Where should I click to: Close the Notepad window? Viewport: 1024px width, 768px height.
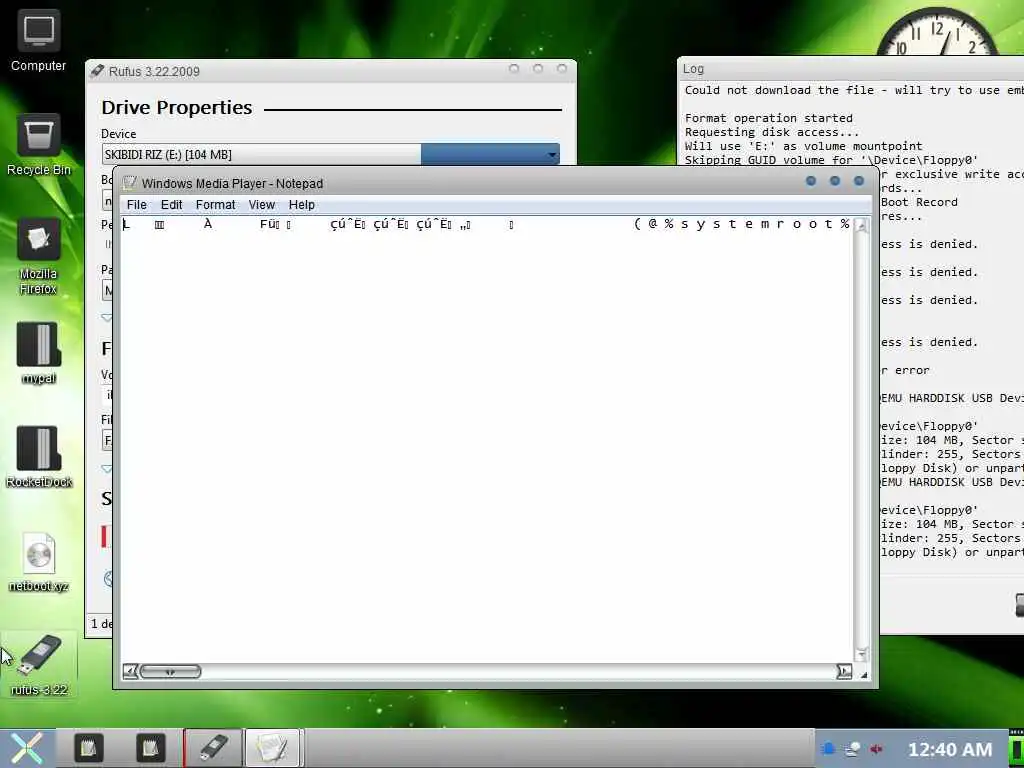pos(859,181)
